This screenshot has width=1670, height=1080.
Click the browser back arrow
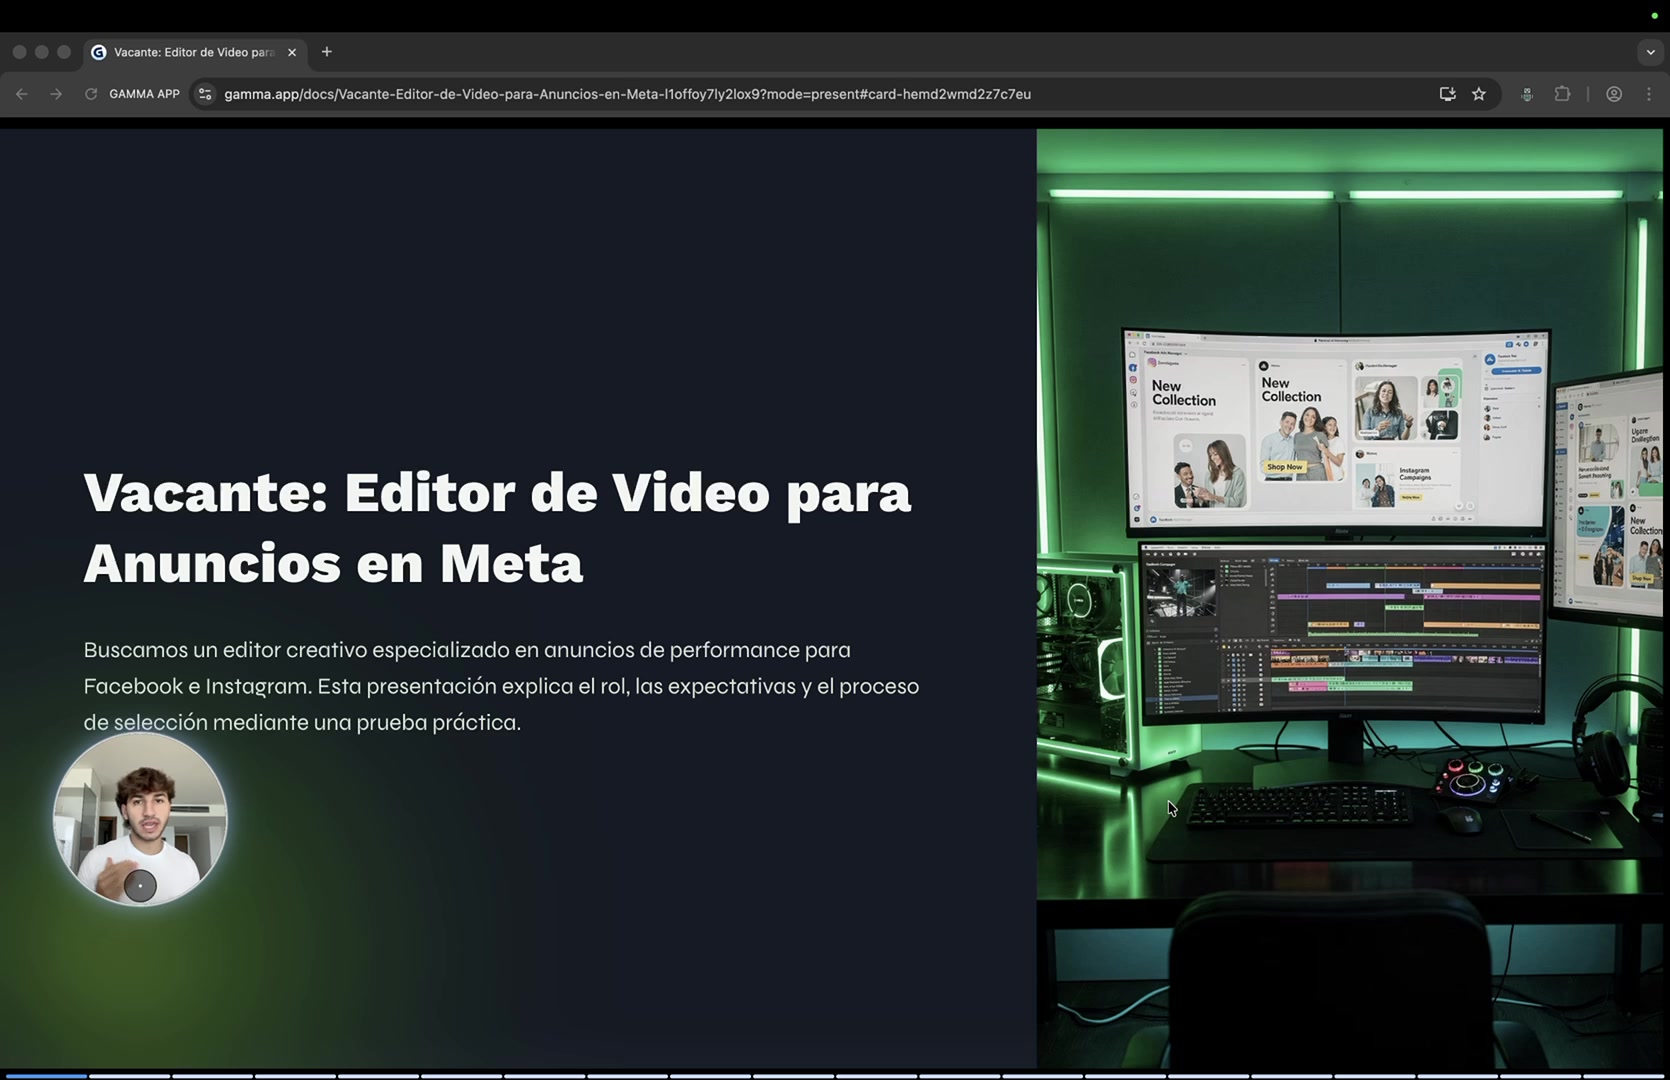click(x=22, y=94)
